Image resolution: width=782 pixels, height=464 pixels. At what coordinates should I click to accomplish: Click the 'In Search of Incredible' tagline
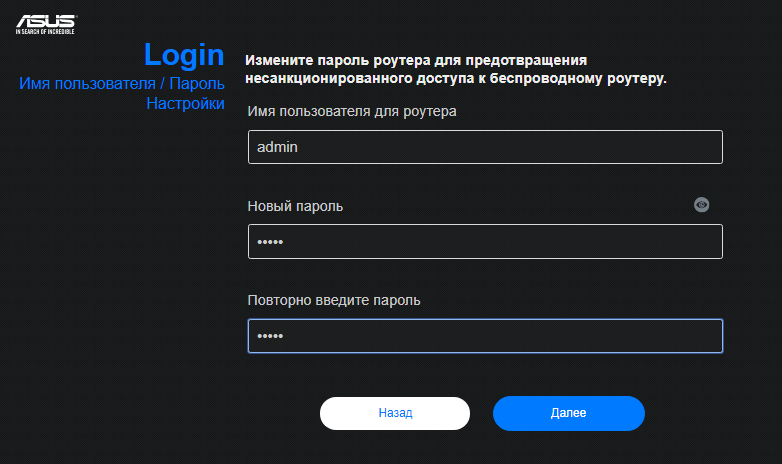[45, 32]
